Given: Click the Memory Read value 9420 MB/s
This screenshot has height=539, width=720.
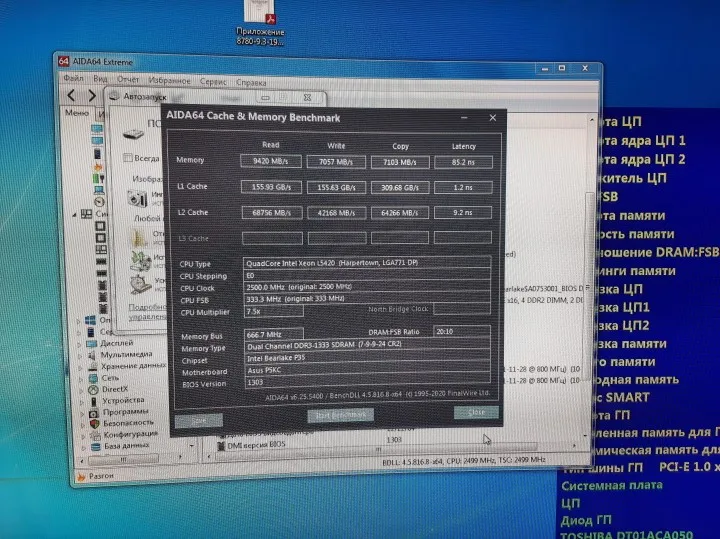Looking at the screenshot, I should [271, 161].
